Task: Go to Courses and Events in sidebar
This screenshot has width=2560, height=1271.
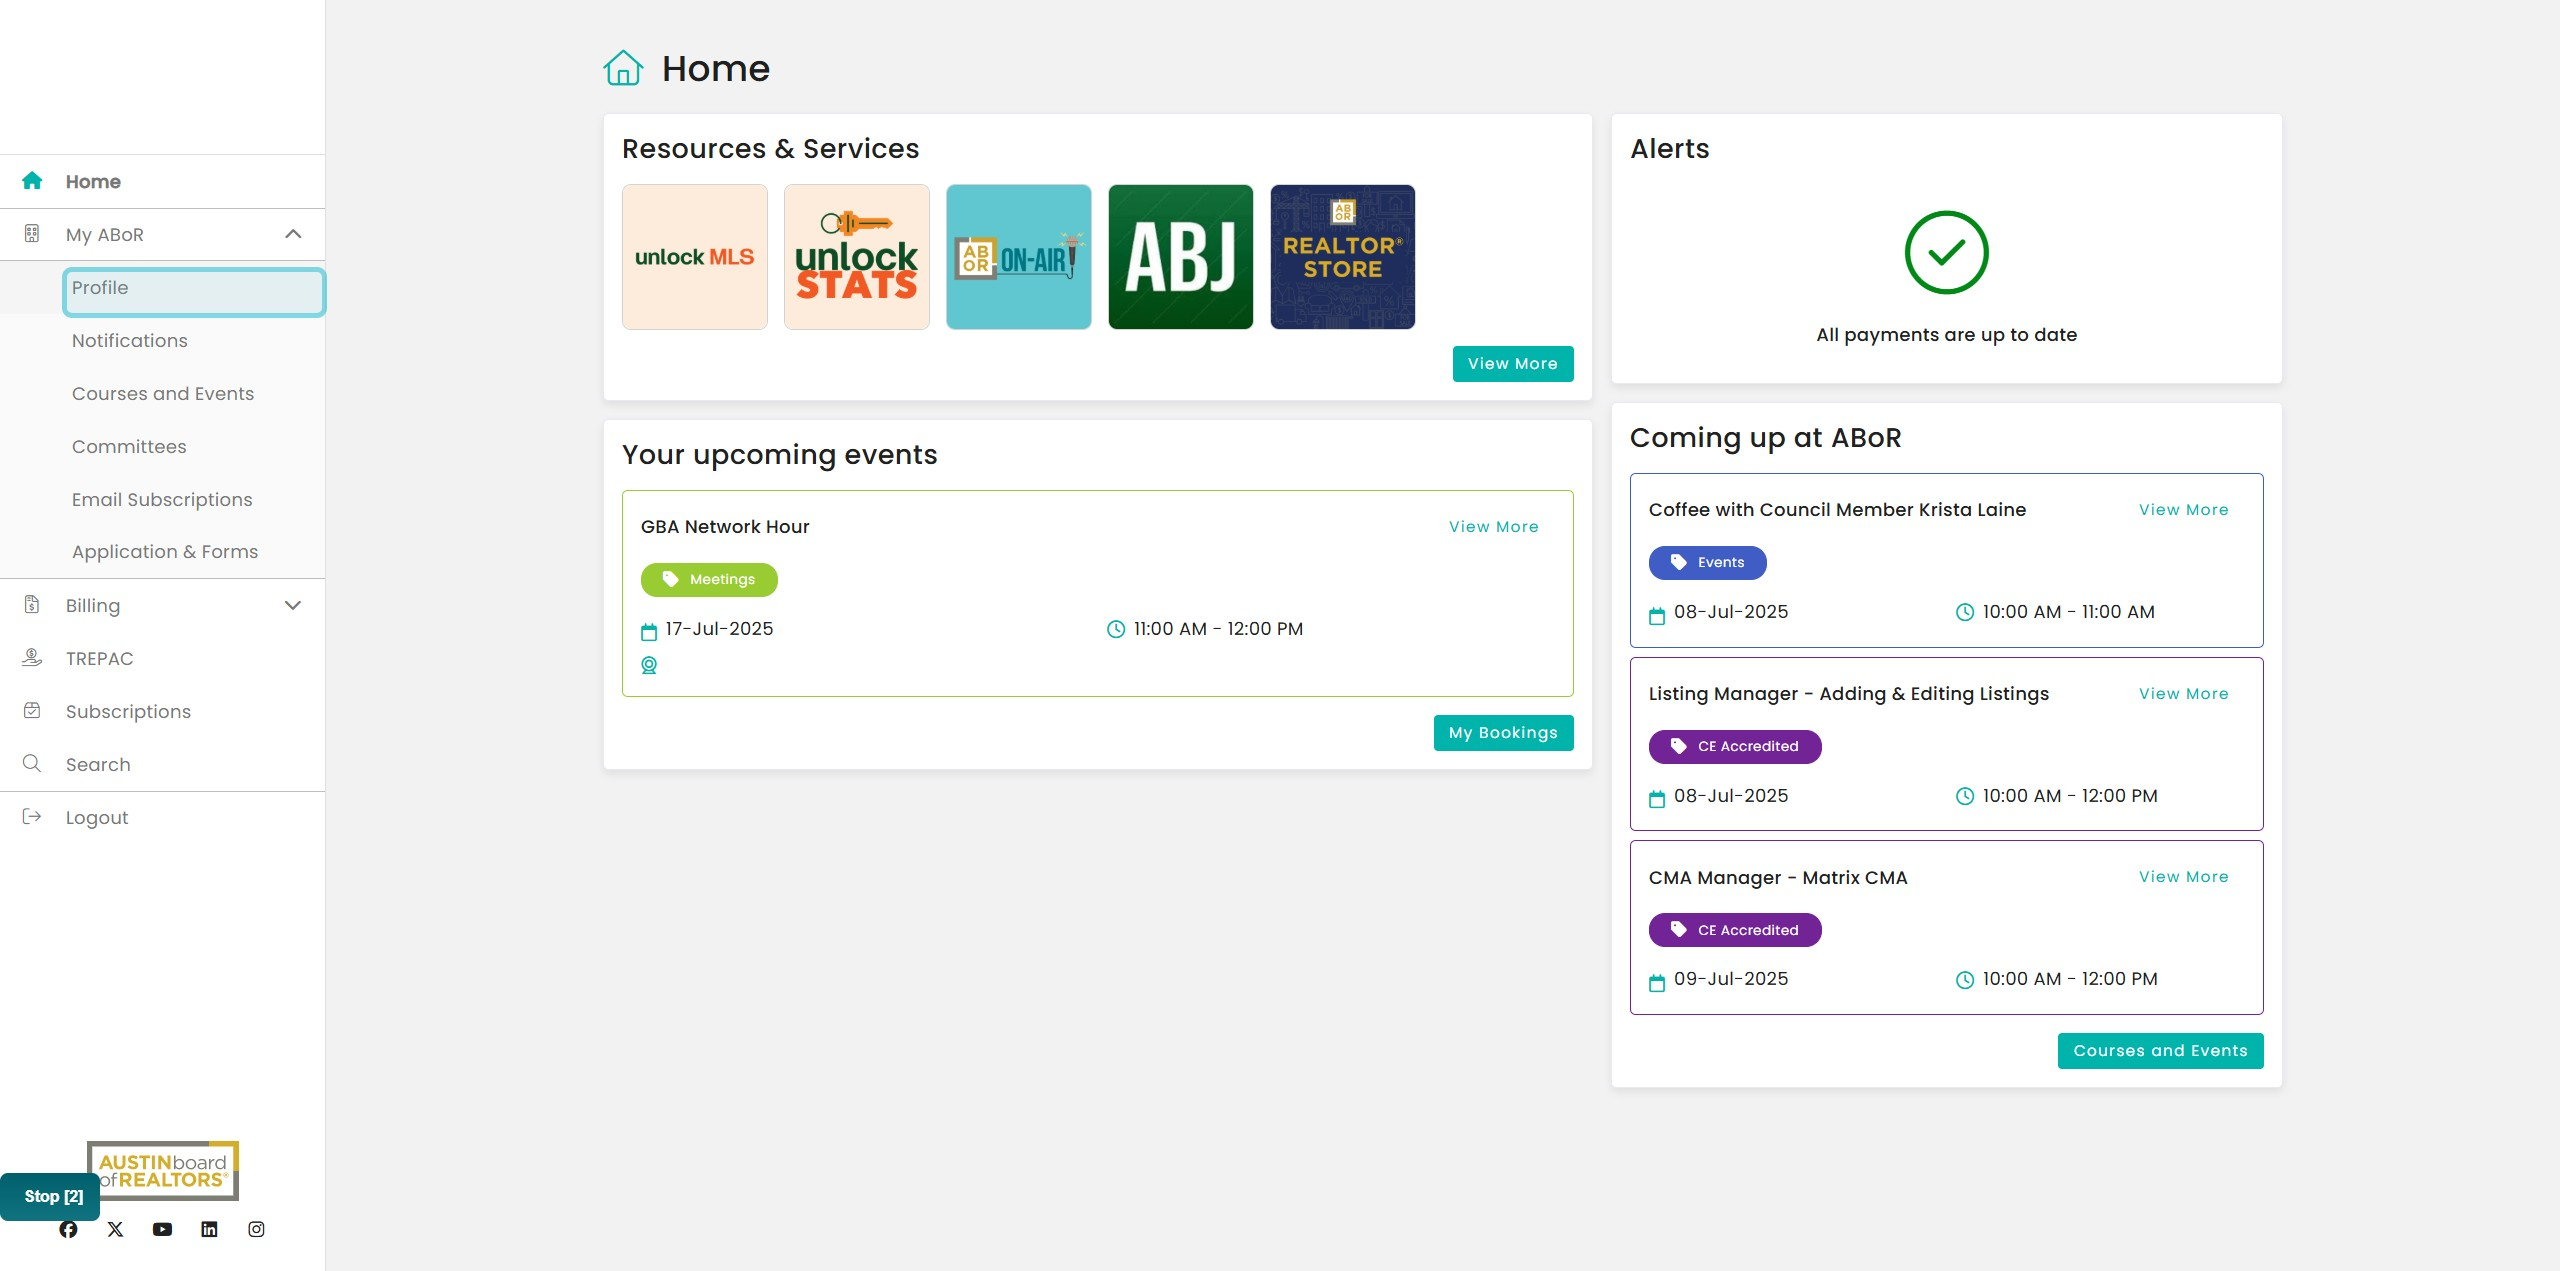Action: [163, 394]
